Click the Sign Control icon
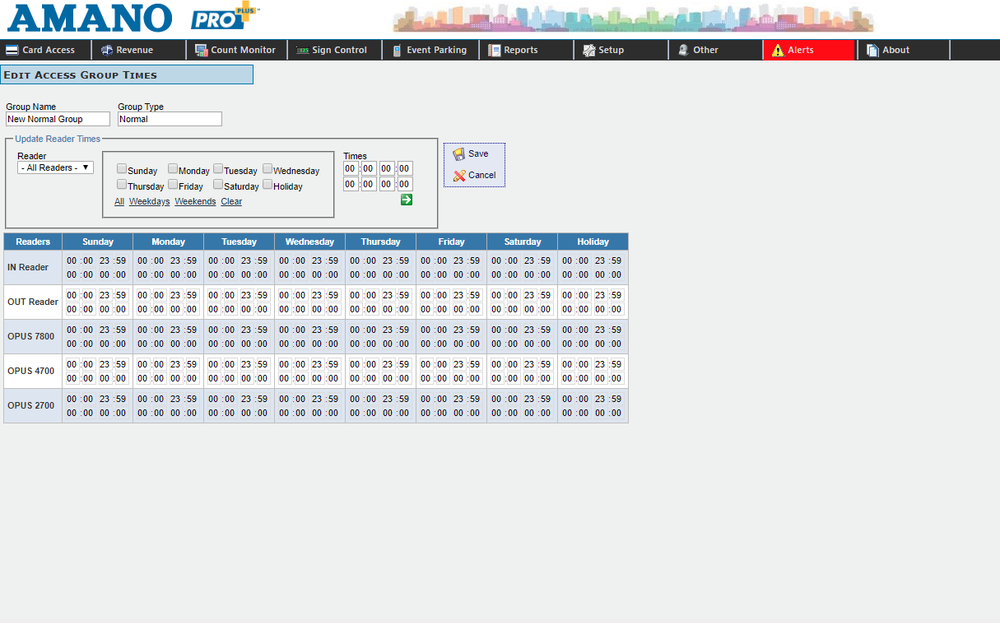Viewport: 1000px width, 623px height. (302, 50)
